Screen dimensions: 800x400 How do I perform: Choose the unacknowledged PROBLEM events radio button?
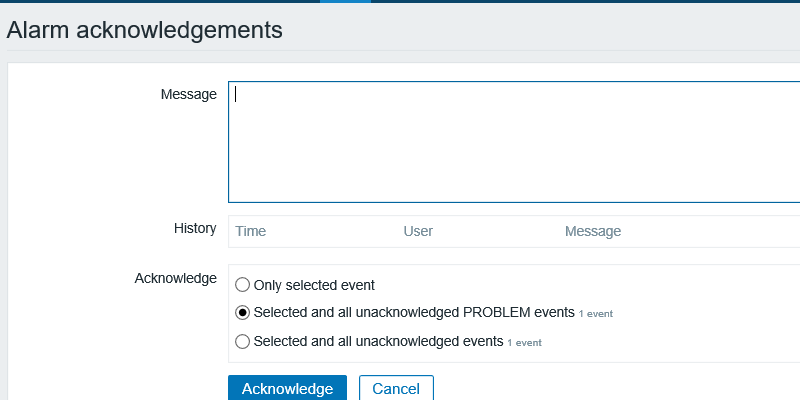coord(242,313)
